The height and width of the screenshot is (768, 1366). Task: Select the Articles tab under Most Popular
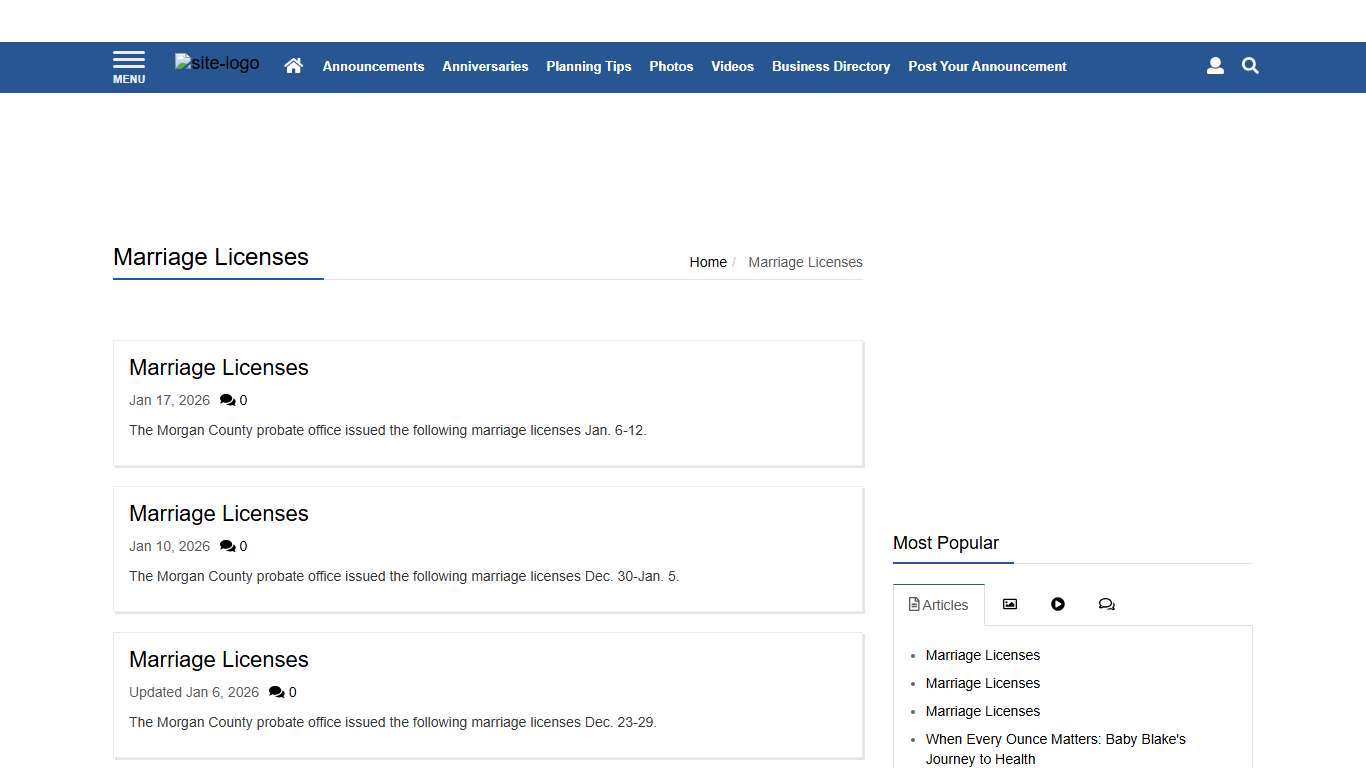coord(938,605)
